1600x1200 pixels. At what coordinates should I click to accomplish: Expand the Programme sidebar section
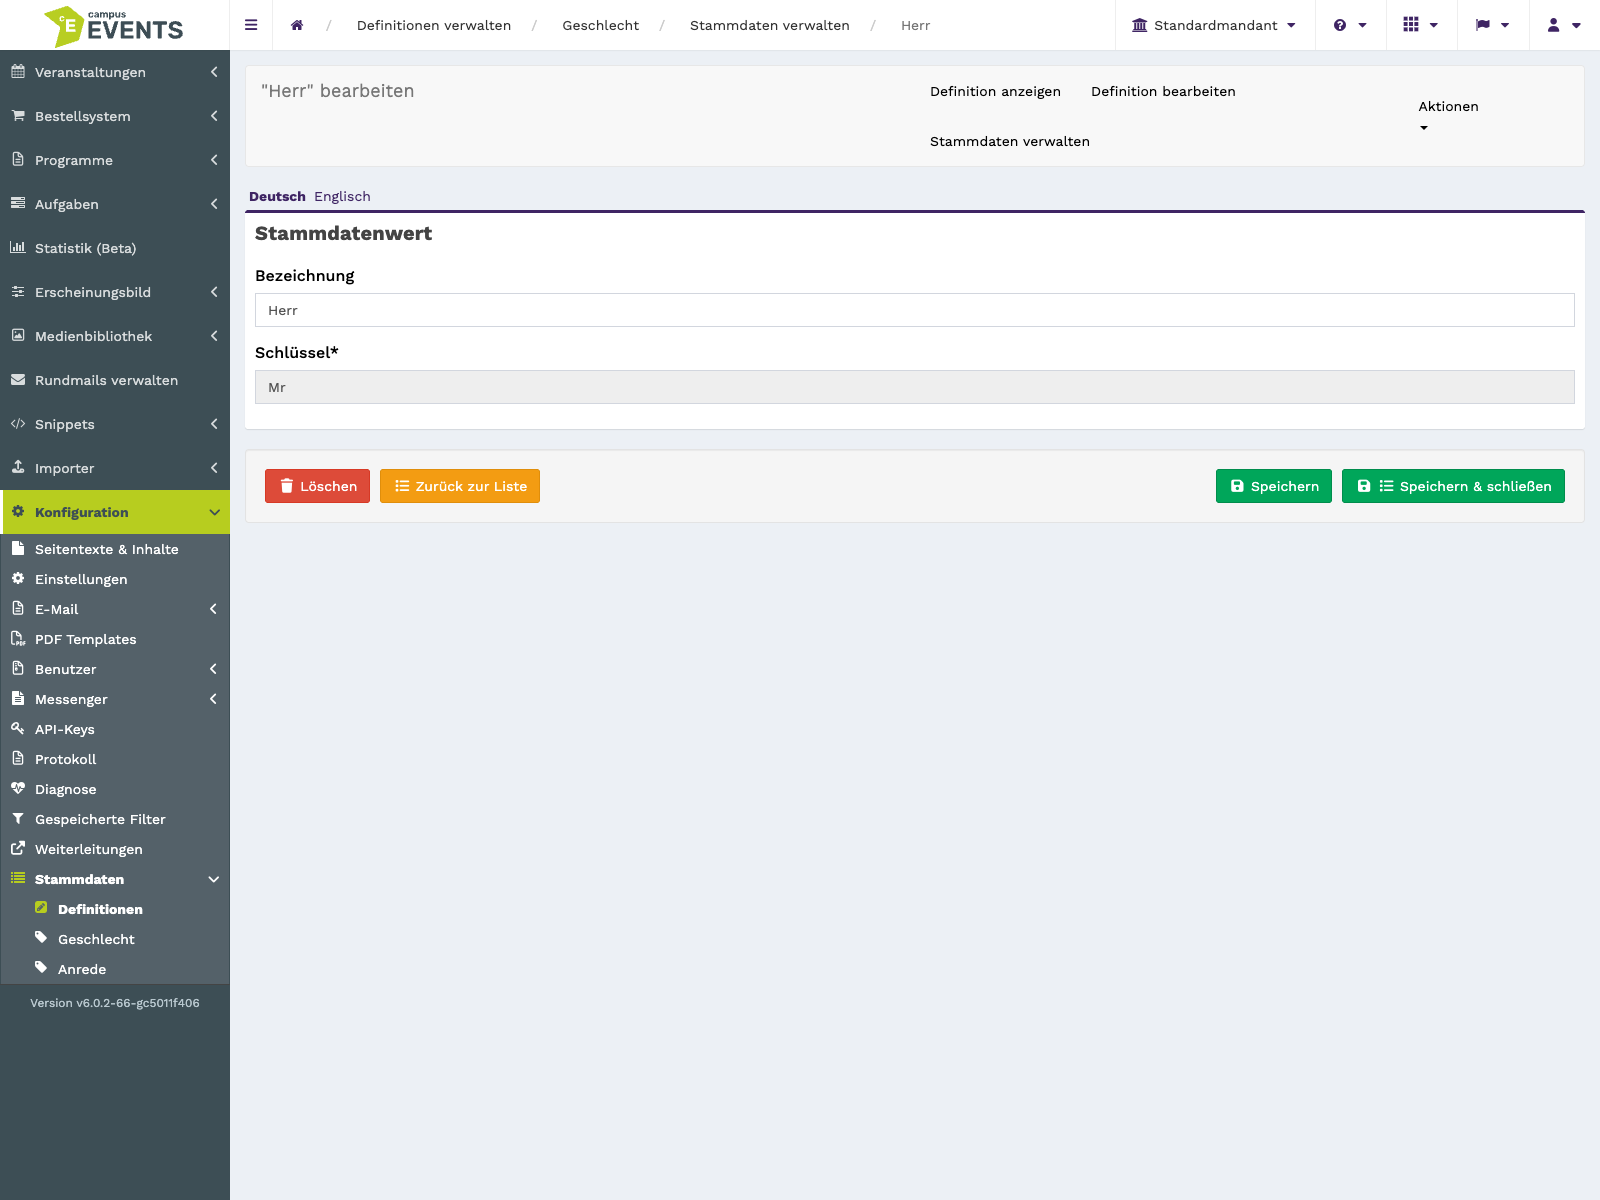click(115, 160)
